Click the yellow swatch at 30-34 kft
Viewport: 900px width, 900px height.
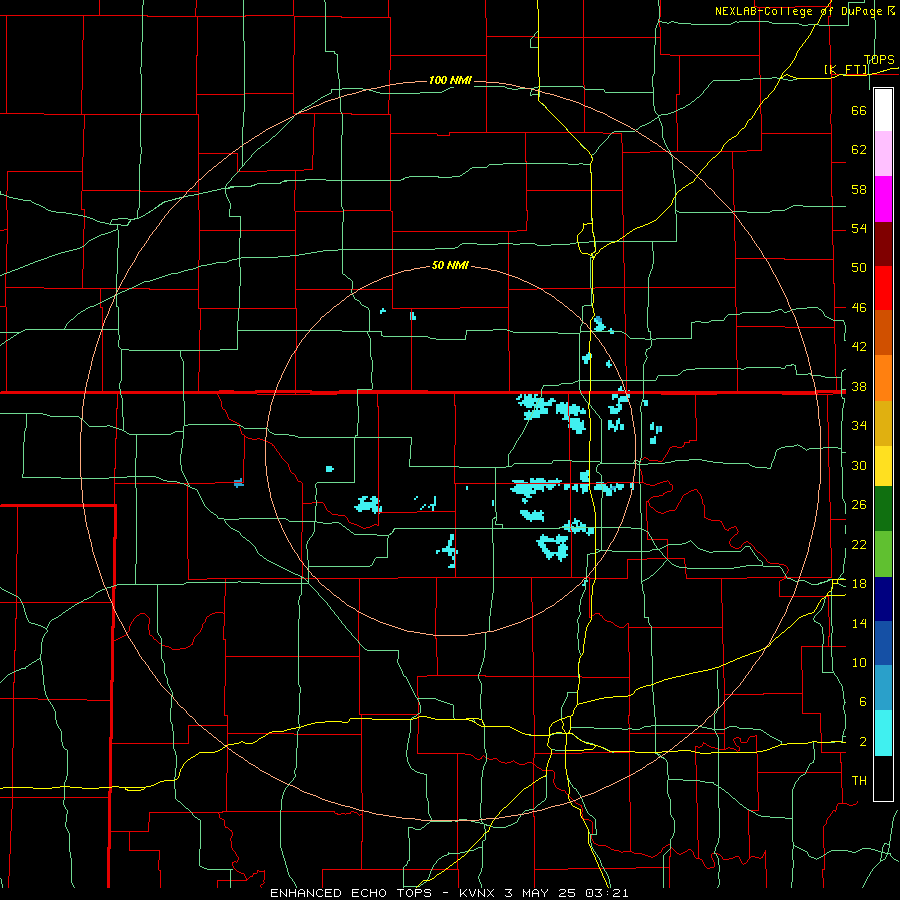(883, 466)
